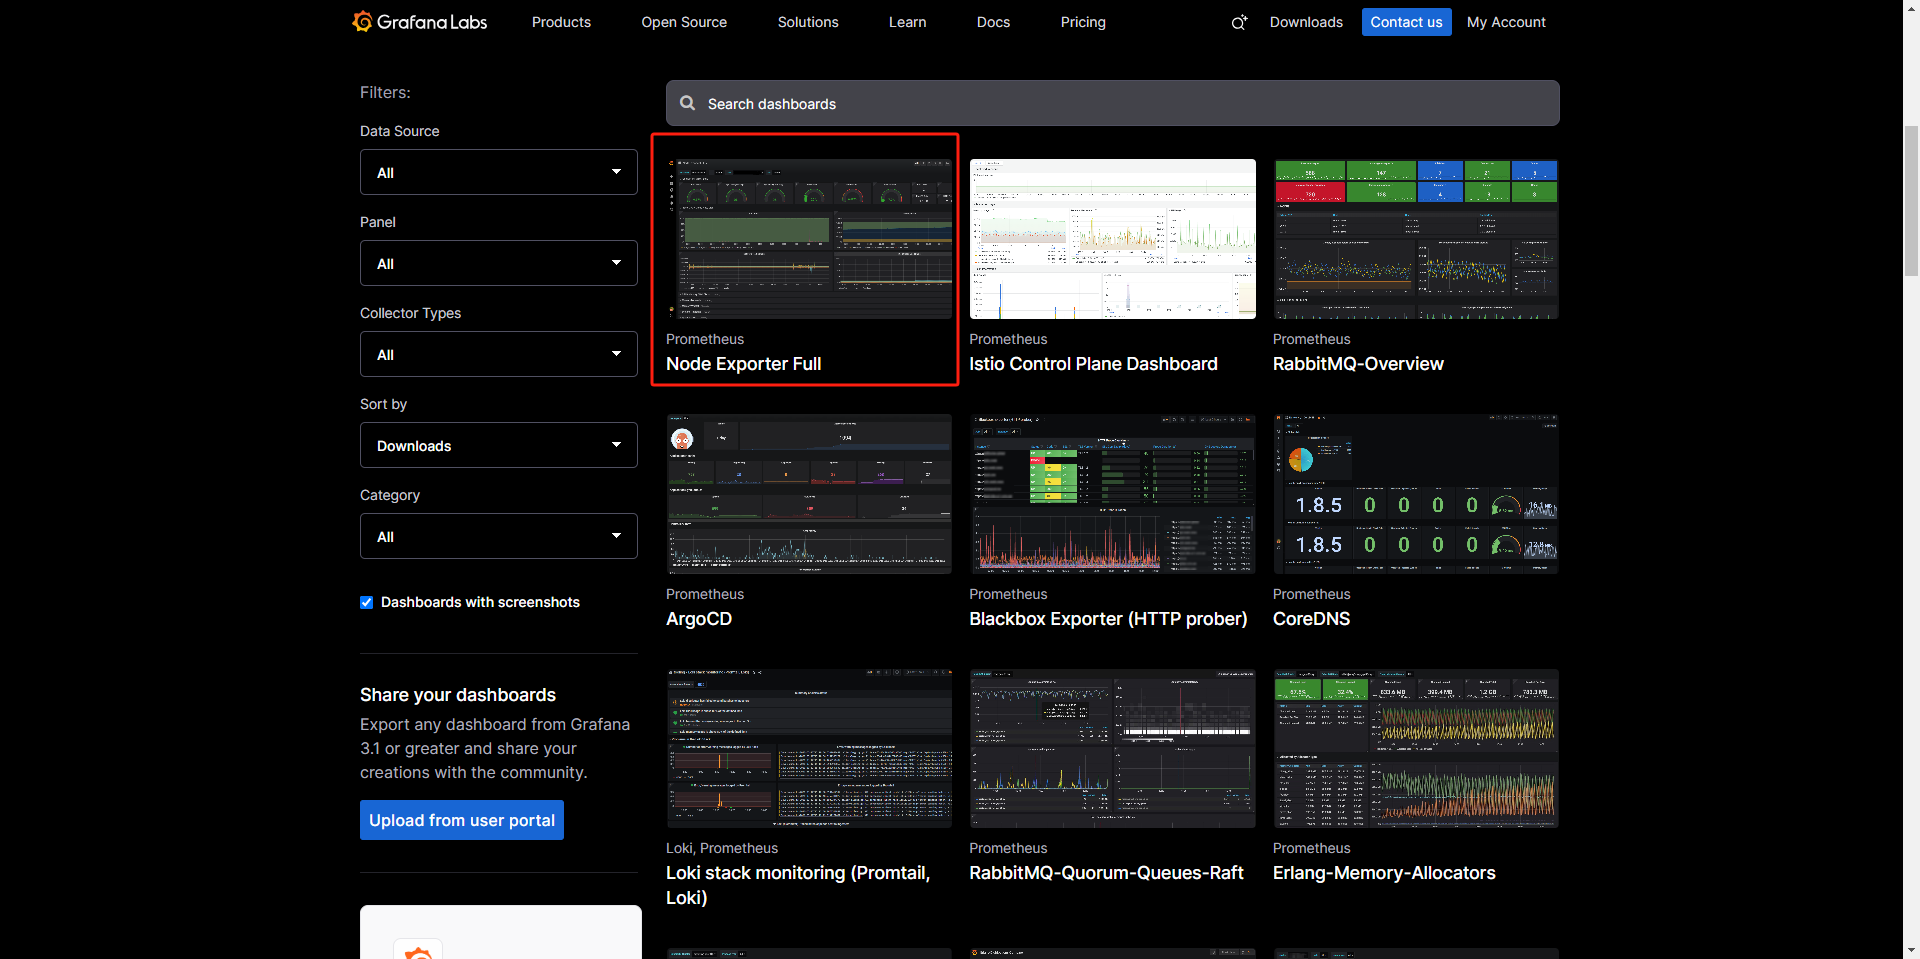Viewport: 1920px width, 959px height.
Task: Open the RabbitMQ-Quorum-Queues-Raft thumbnail
Action: (x=1112, y=748)
